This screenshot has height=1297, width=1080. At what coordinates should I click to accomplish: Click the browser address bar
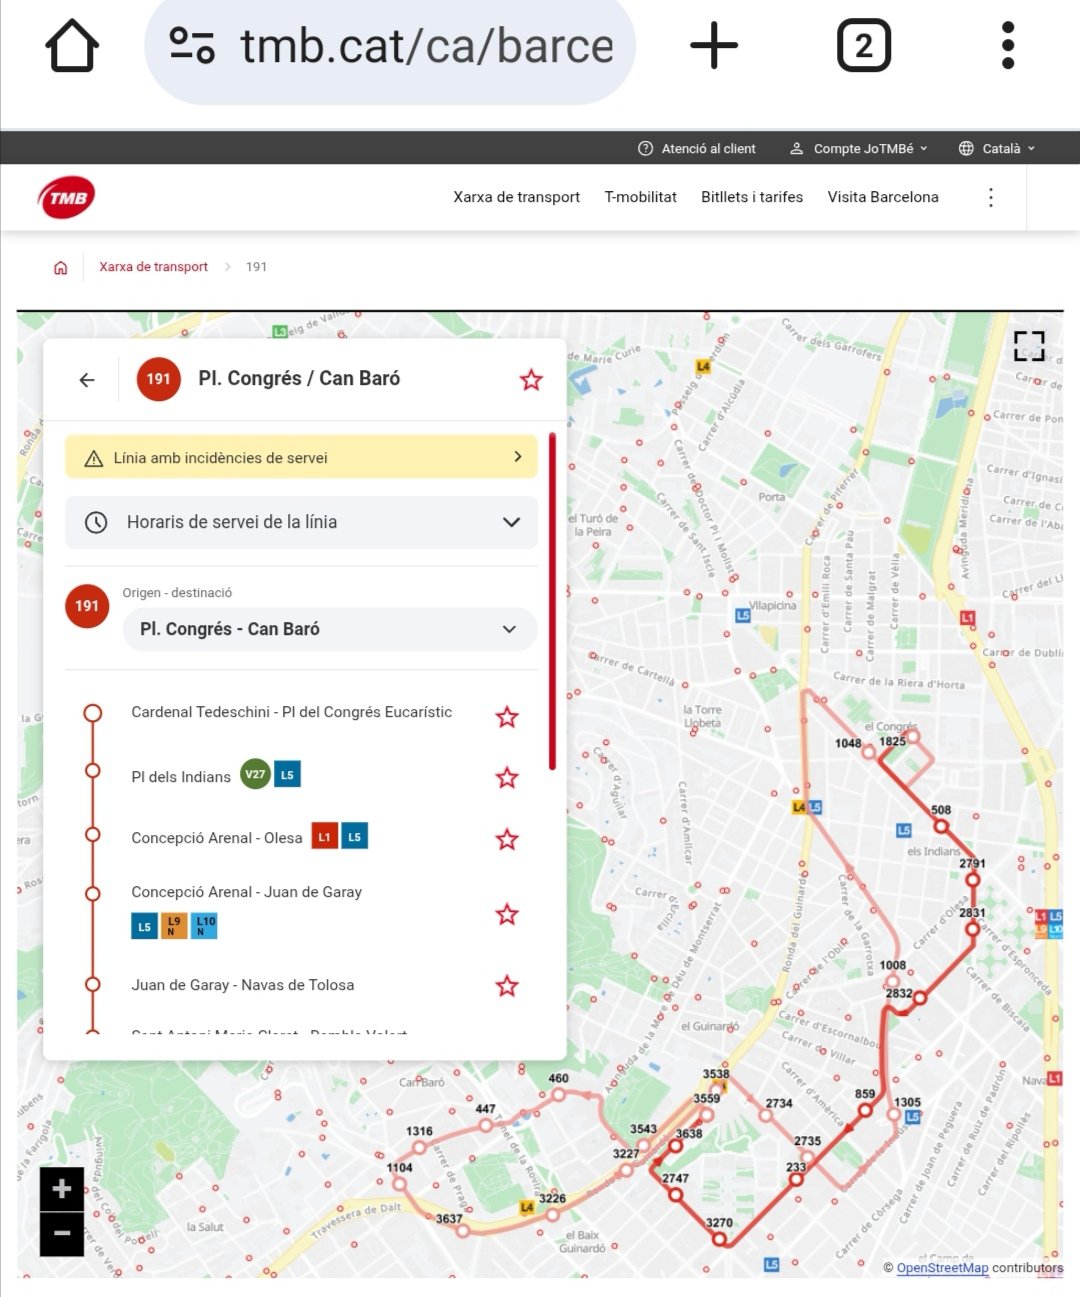coord(390,46)
